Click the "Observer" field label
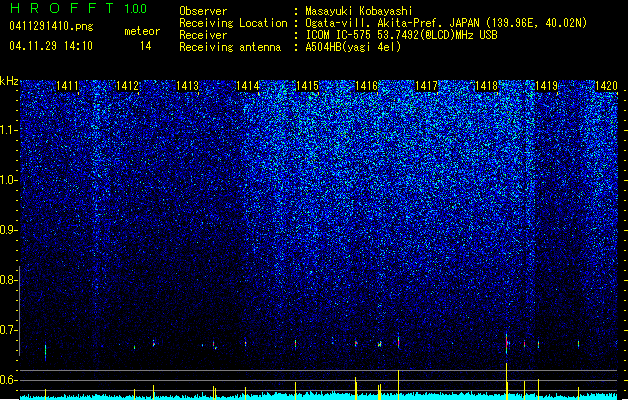629x400 pixels. pyautogui.click(x=203, y=11)
